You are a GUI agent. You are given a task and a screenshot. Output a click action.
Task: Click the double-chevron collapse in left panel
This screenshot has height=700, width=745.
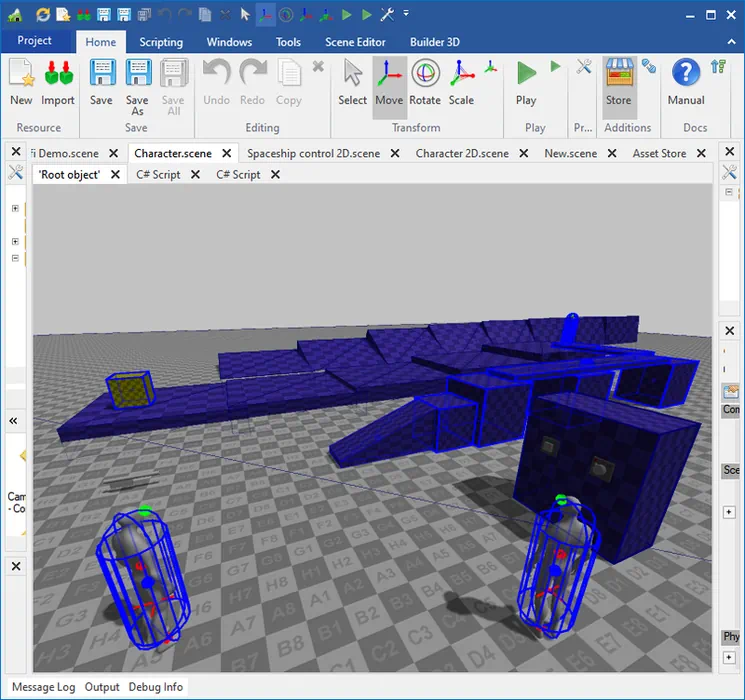(x=13, y=421)
